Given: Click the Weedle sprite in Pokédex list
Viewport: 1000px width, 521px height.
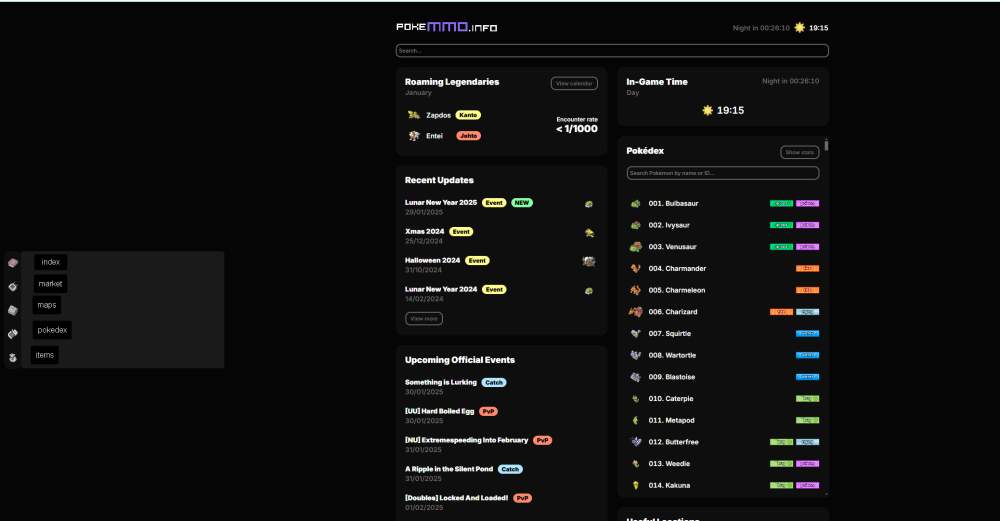Looking at the screenshot, I should click(635, 464).
